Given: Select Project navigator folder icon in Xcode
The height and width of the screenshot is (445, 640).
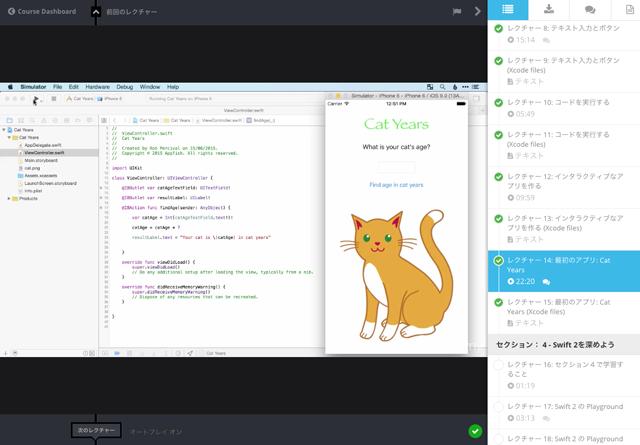Looking at the screenshot, I should (x=9, y=120).
